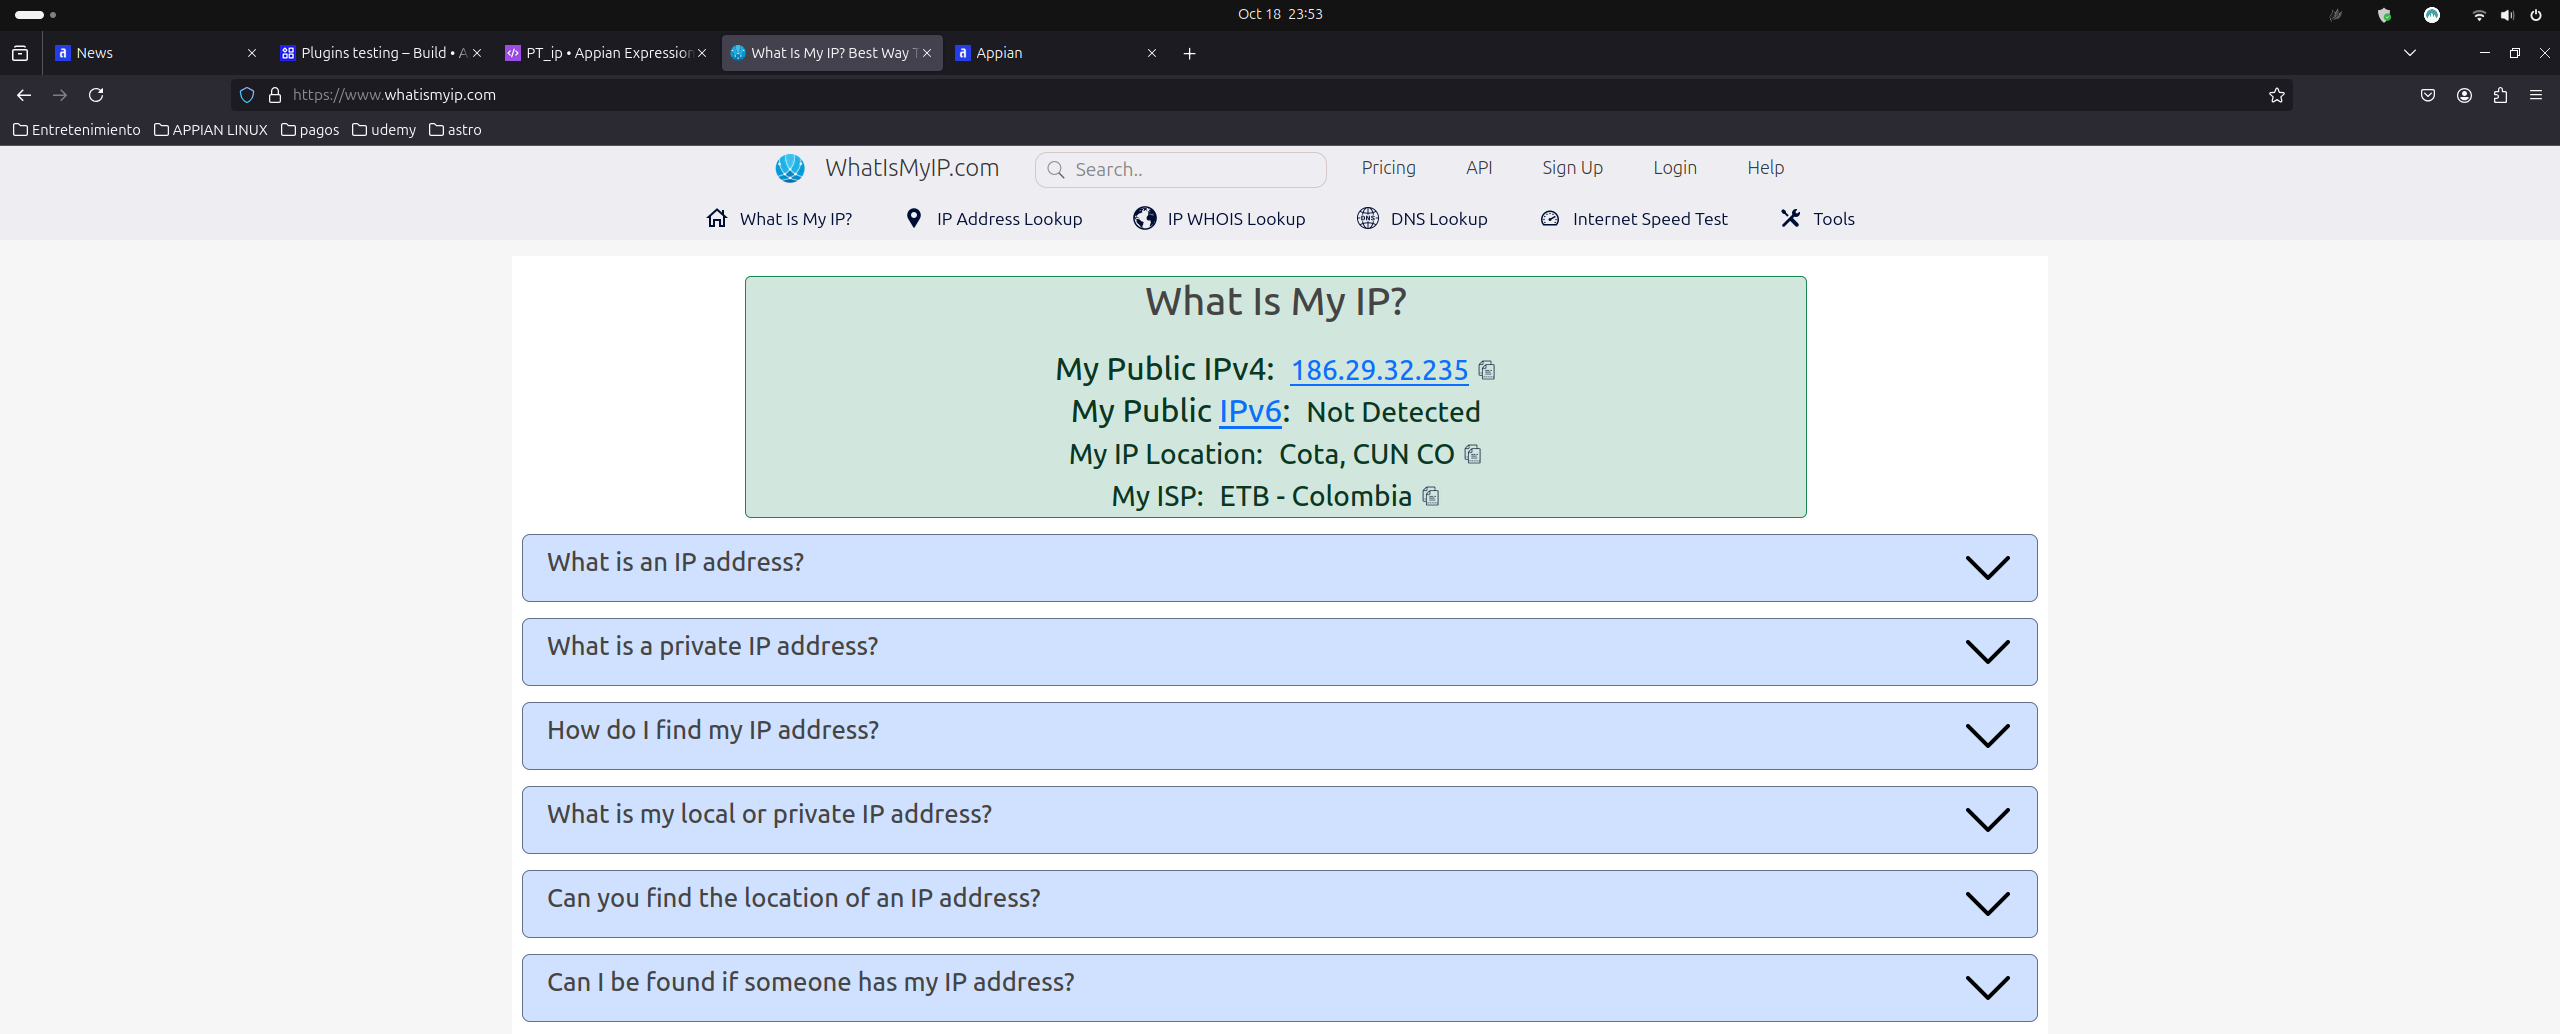Expand 'What is an IP address?' section
The image size is (2560, 1034).
(1279, 567)
